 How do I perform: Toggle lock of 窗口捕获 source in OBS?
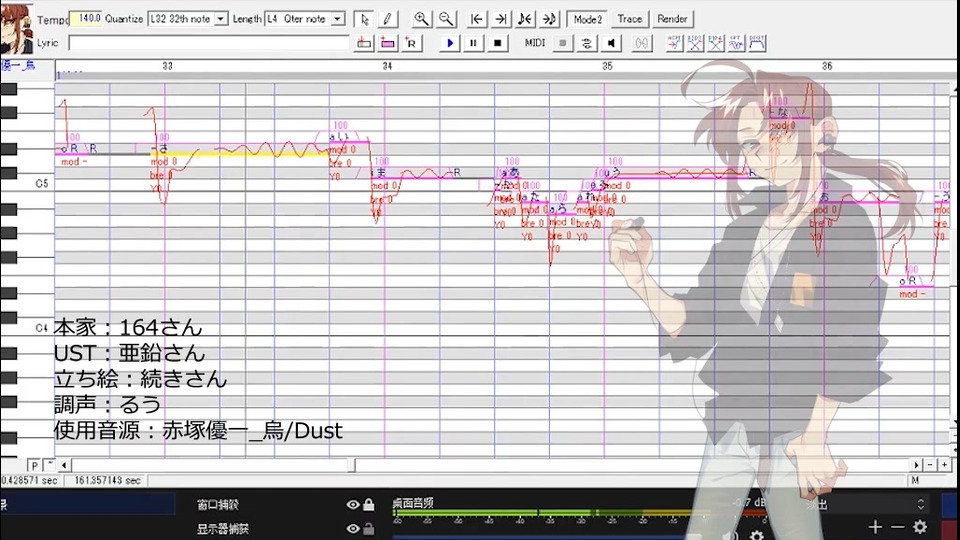[369, 504]
